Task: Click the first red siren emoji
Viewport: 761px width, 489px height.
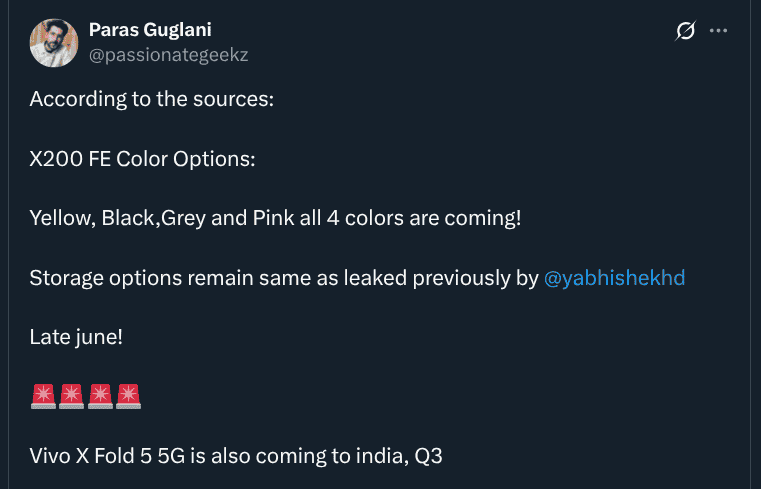Action: [x=43, y=396]
